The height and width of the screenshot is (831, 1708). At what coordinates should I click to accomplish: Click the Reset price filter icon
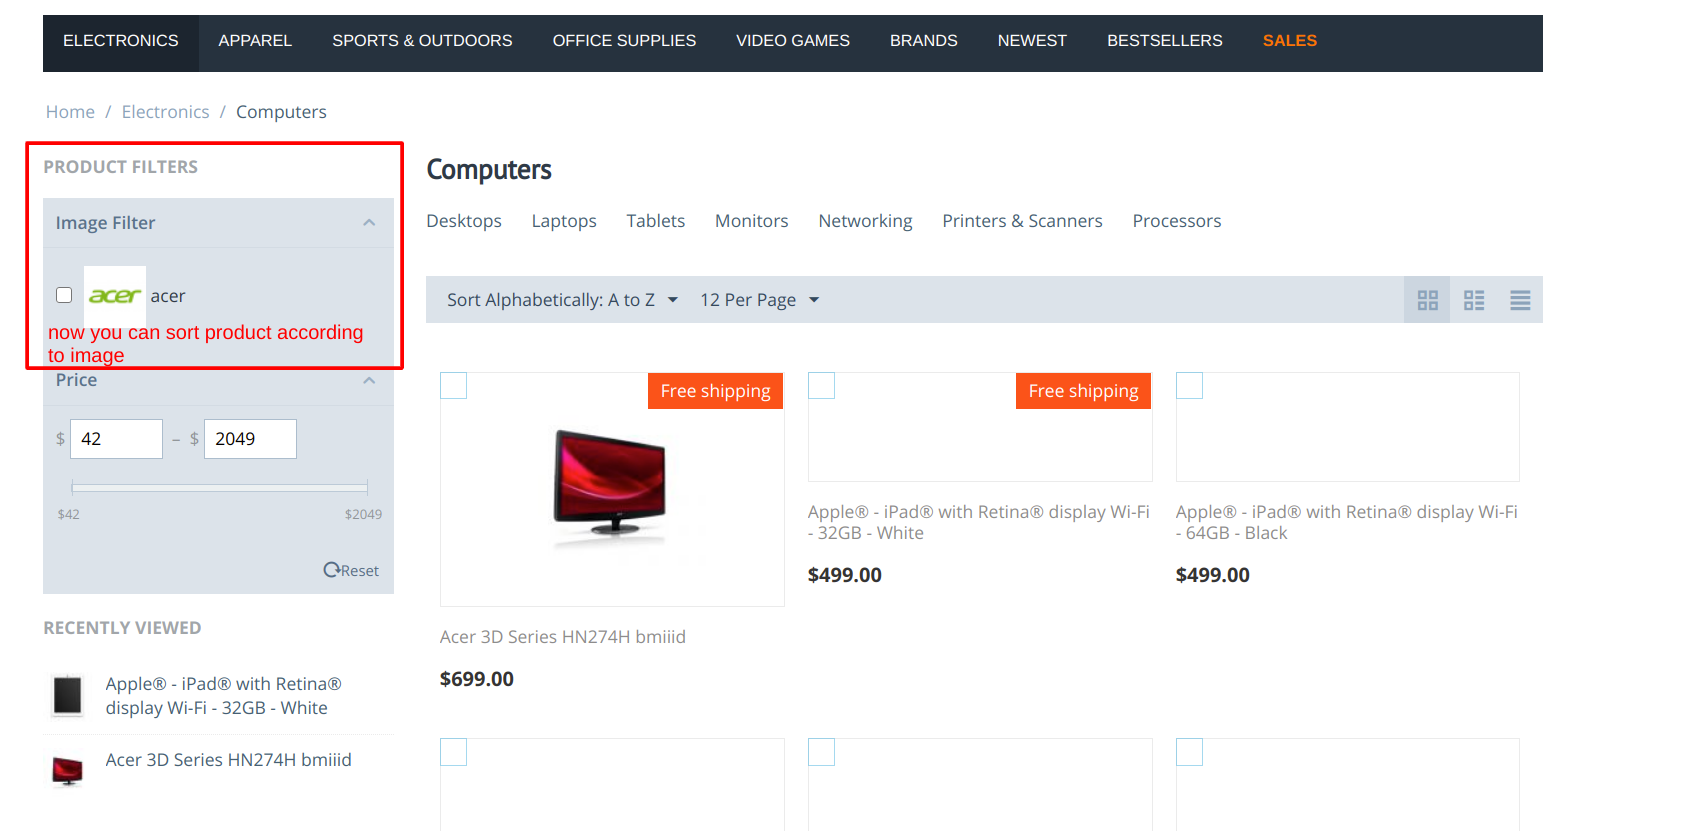(x=331, y=570)
